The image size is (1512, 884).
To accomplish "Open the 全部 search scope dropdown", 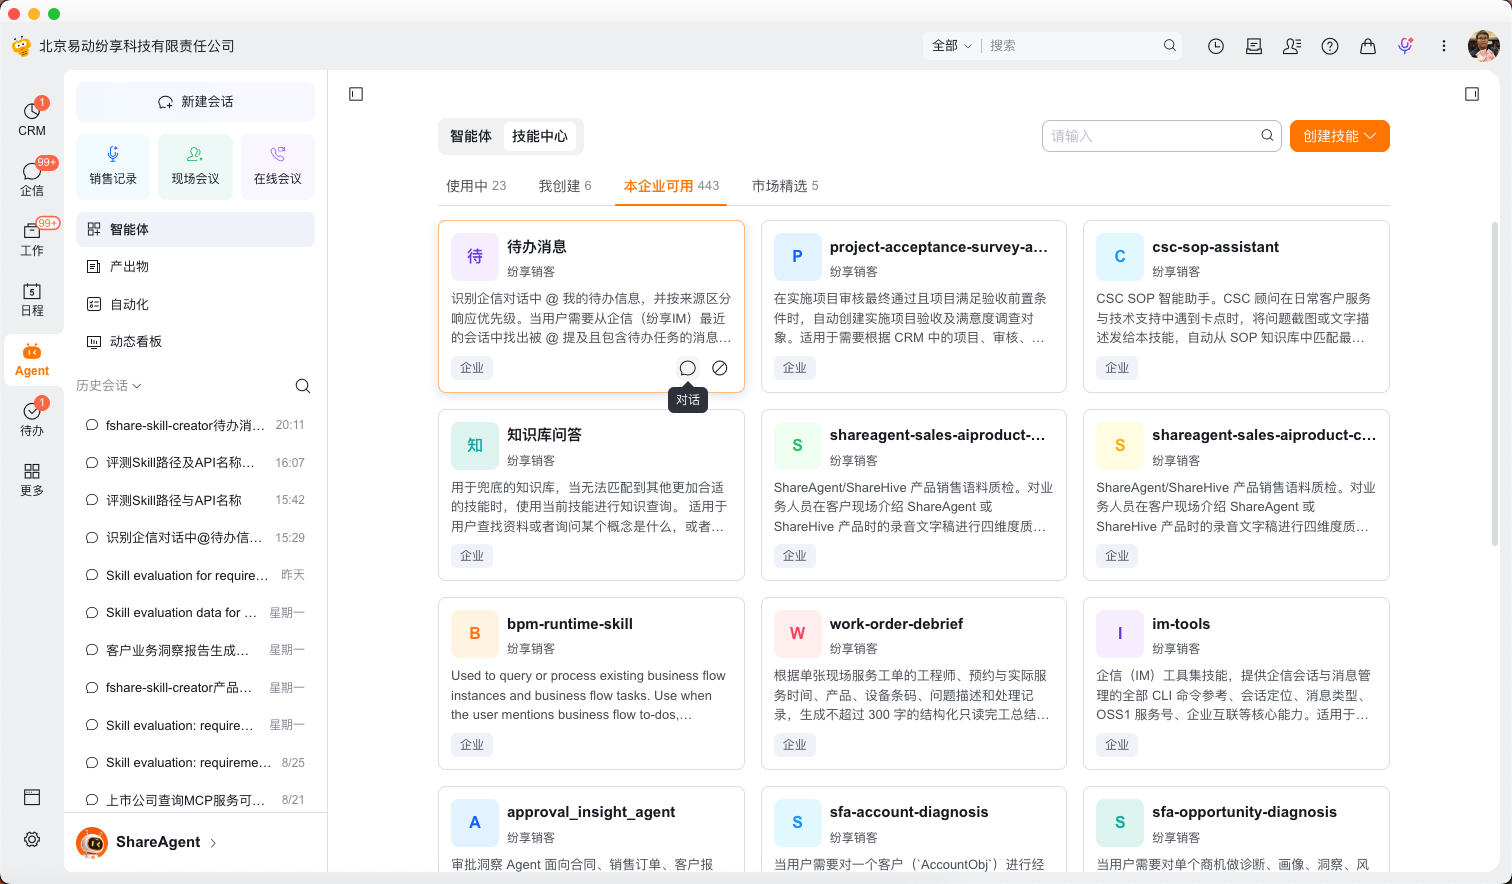I will coord(951,46).
